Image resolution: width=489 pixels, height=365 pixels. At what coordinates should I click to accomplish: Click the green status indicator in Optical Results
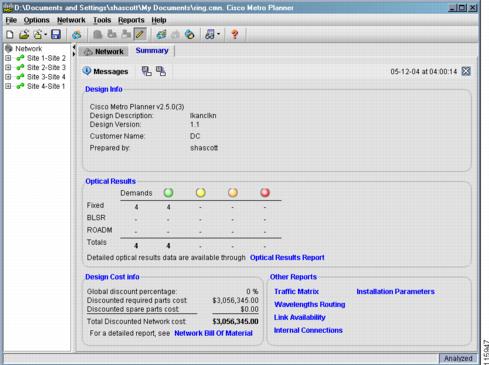click(168, 192)
